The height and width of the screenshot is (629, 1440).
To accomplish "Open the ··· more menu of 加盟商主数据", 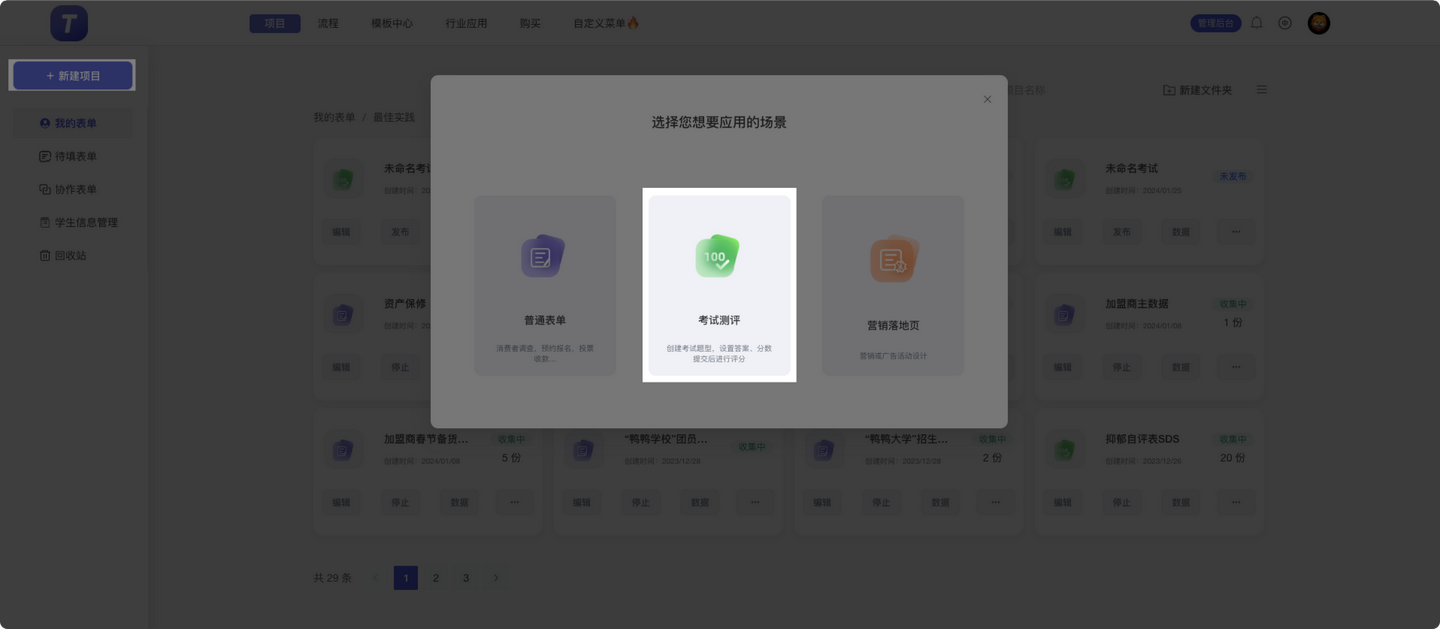I will (1236, 367).
